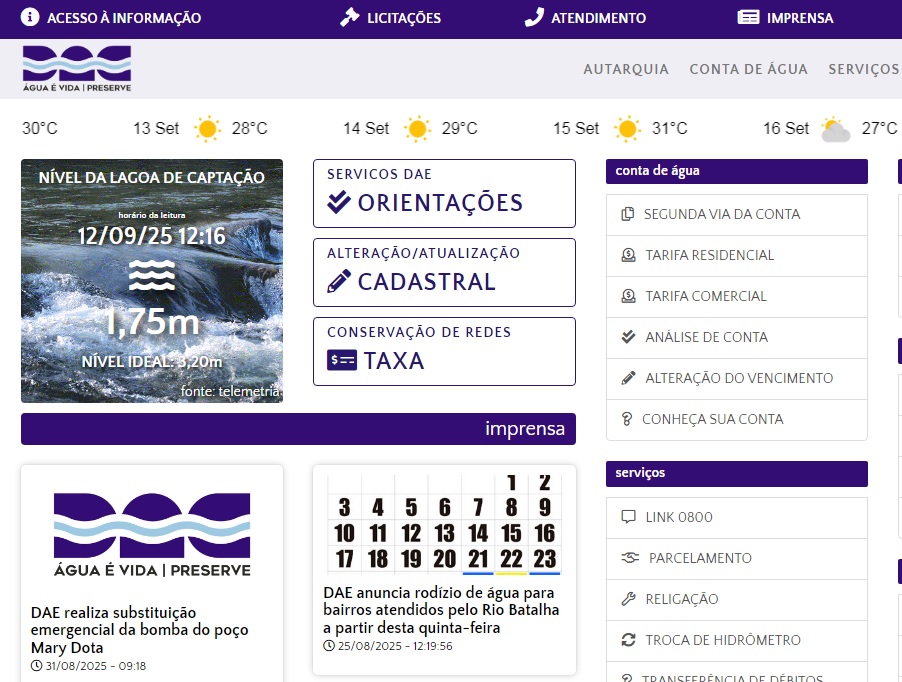
Task: Open the water rotation calendar news thumbnail
Action: coord(444,522)
